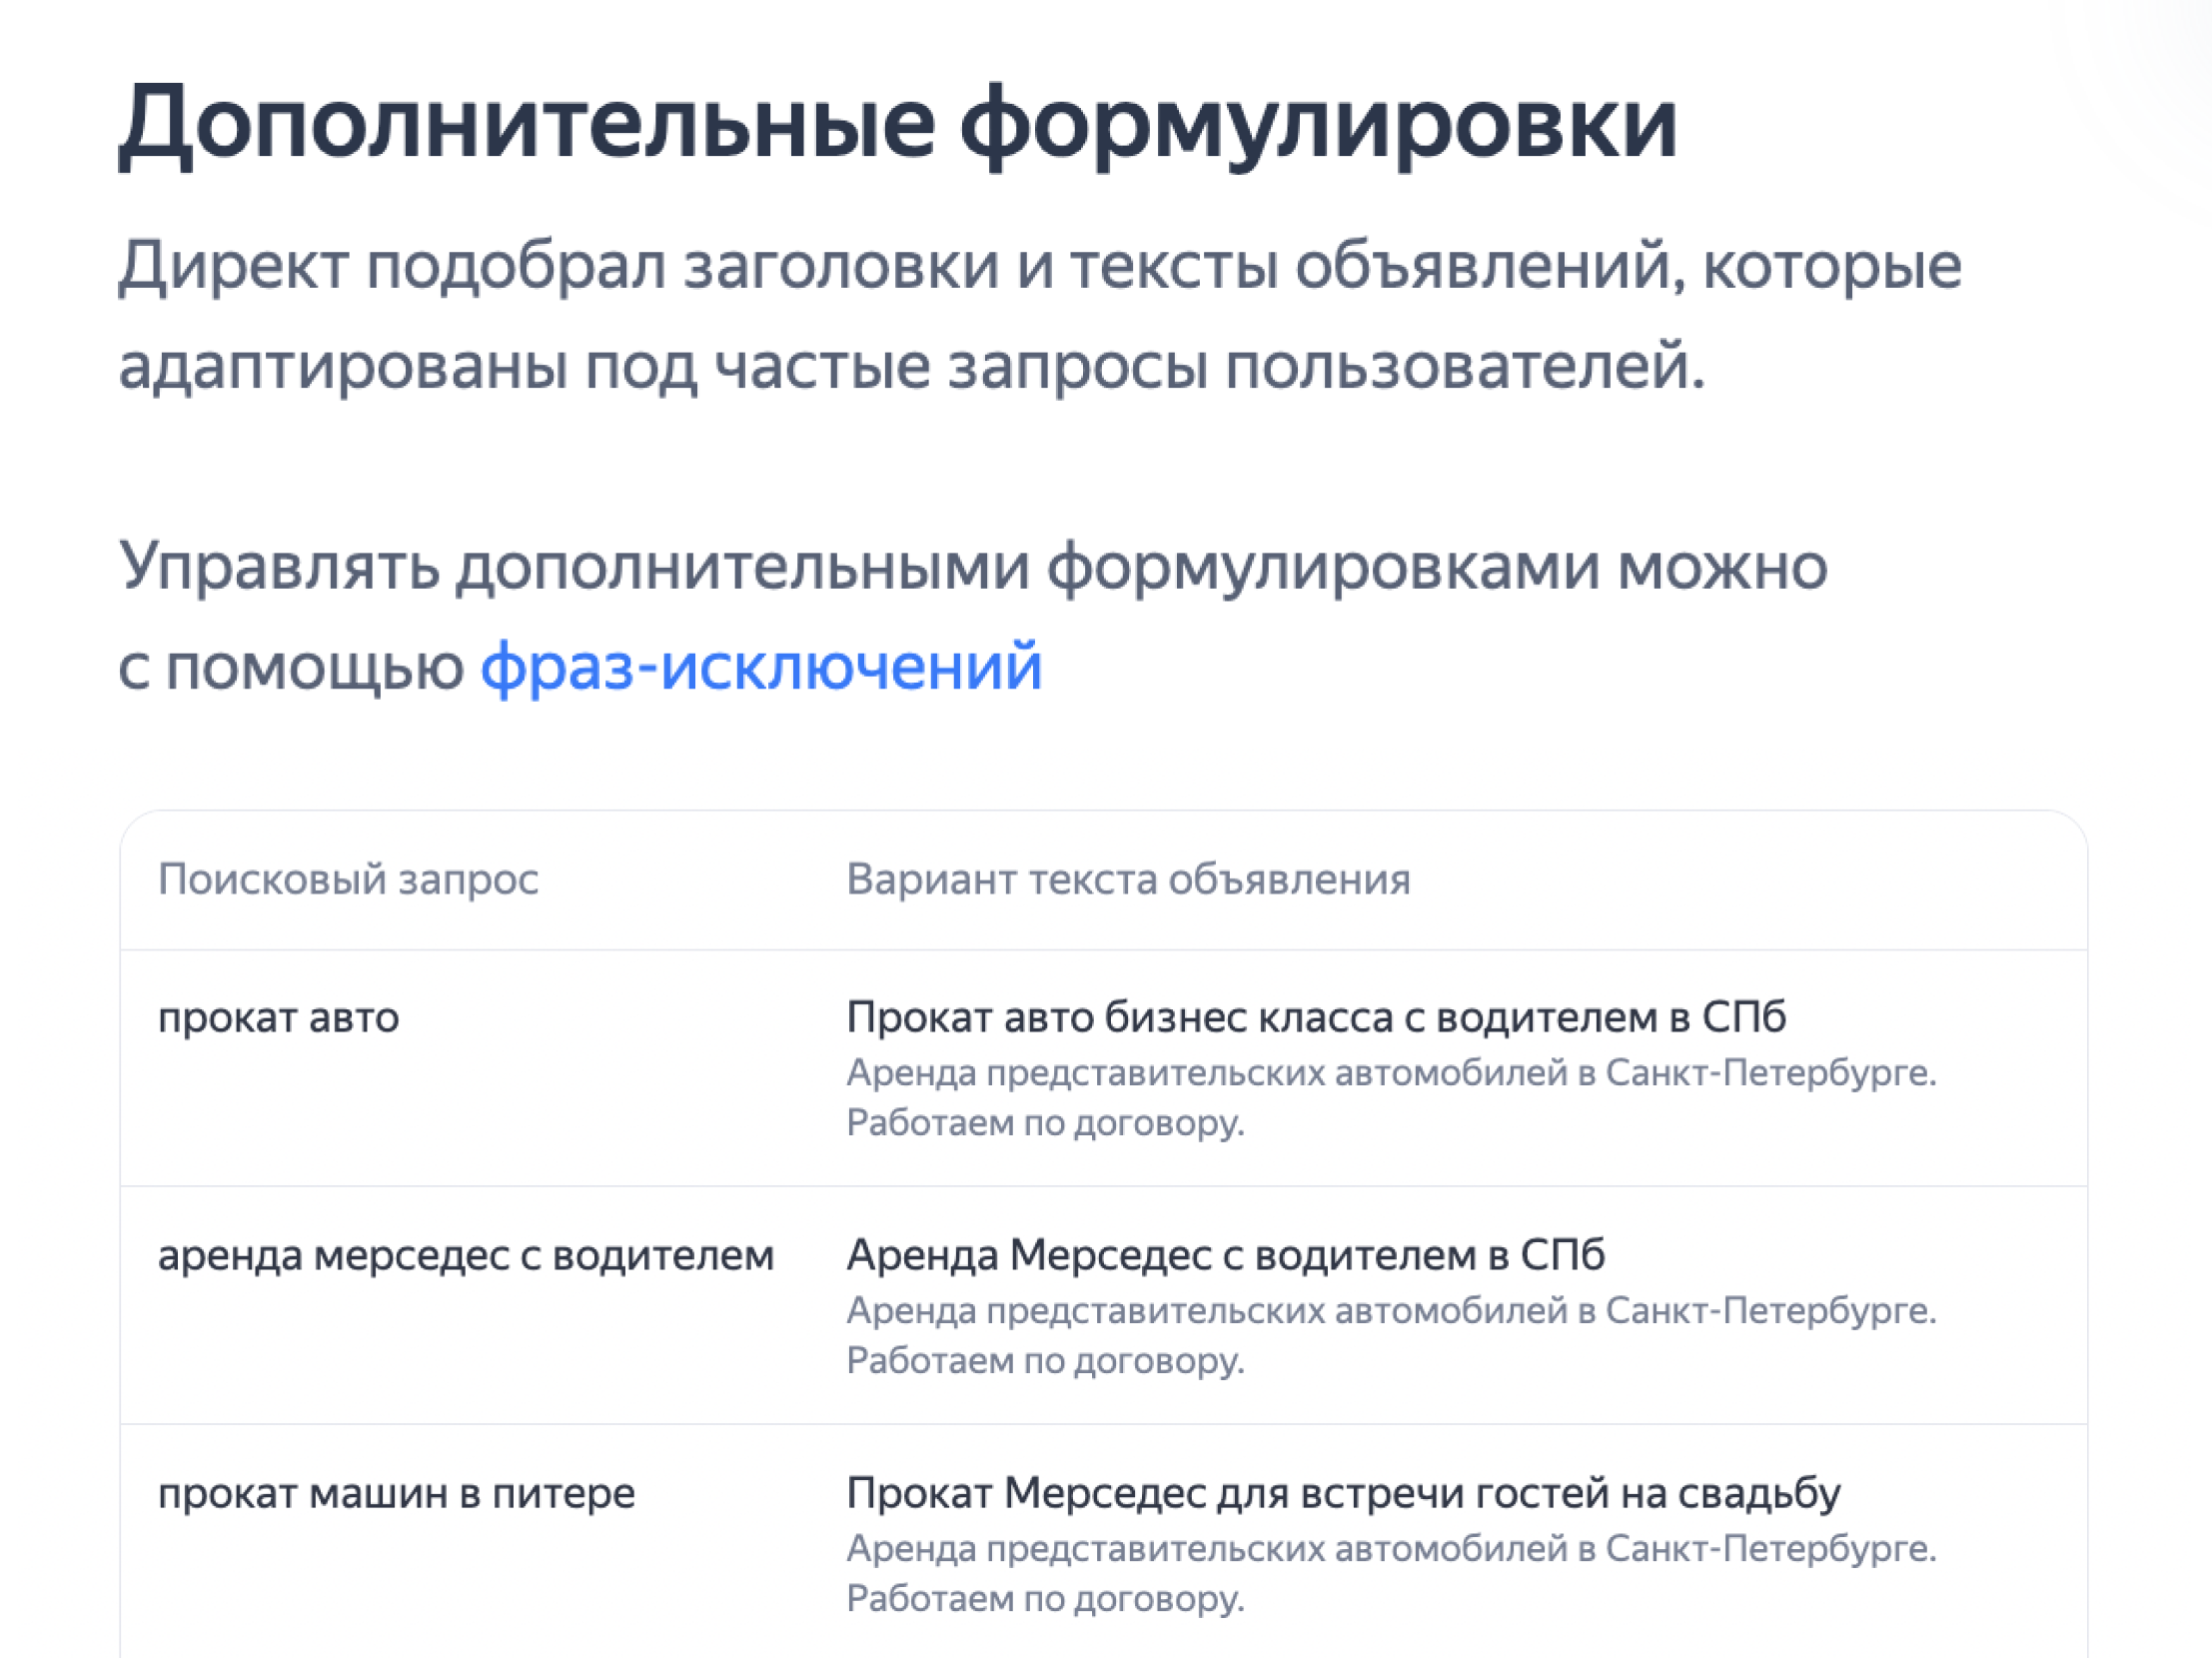The image size is (2212, 1658).
Task: Click the Вариант текста объявления column header
Action: 1127,879
